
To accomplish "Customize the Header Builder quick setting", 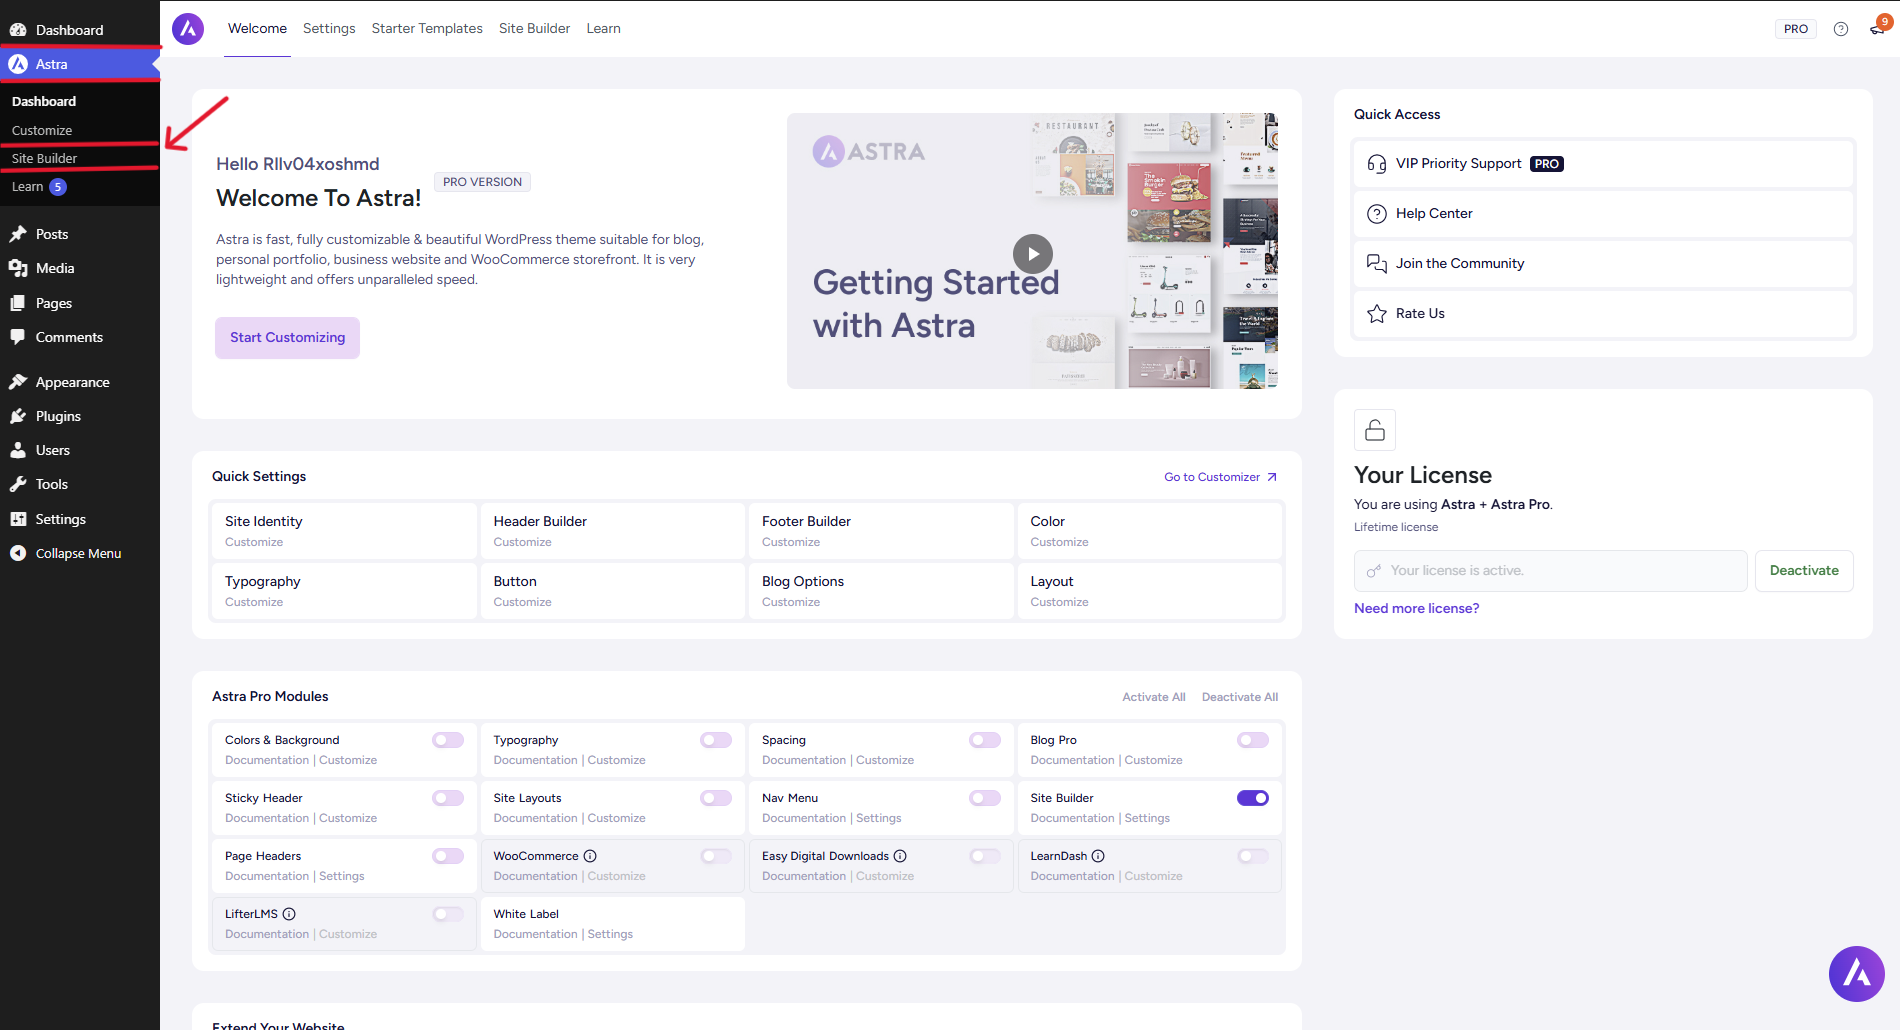I will [x=522, y=542].
